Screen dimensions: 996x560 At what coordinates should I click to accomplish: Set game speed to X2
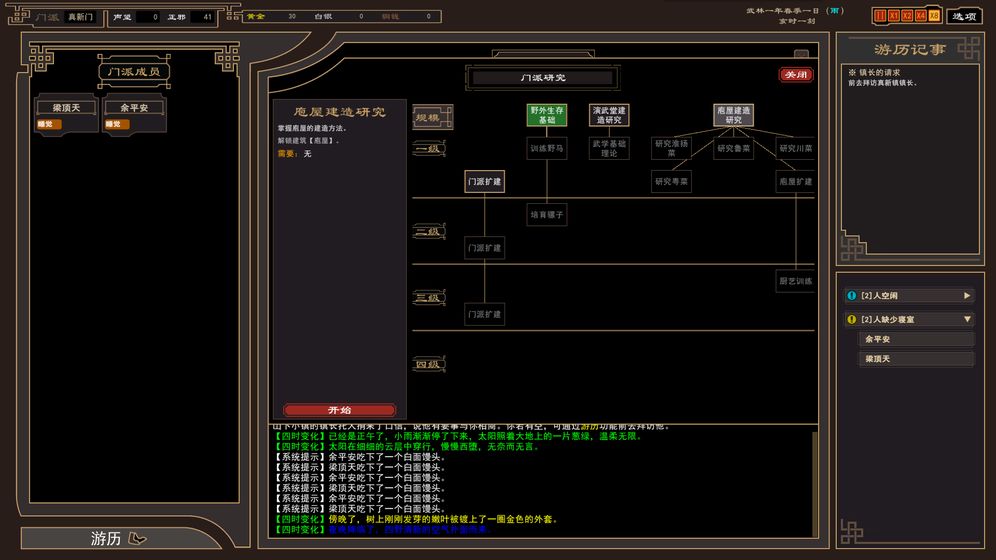[907, 16]
